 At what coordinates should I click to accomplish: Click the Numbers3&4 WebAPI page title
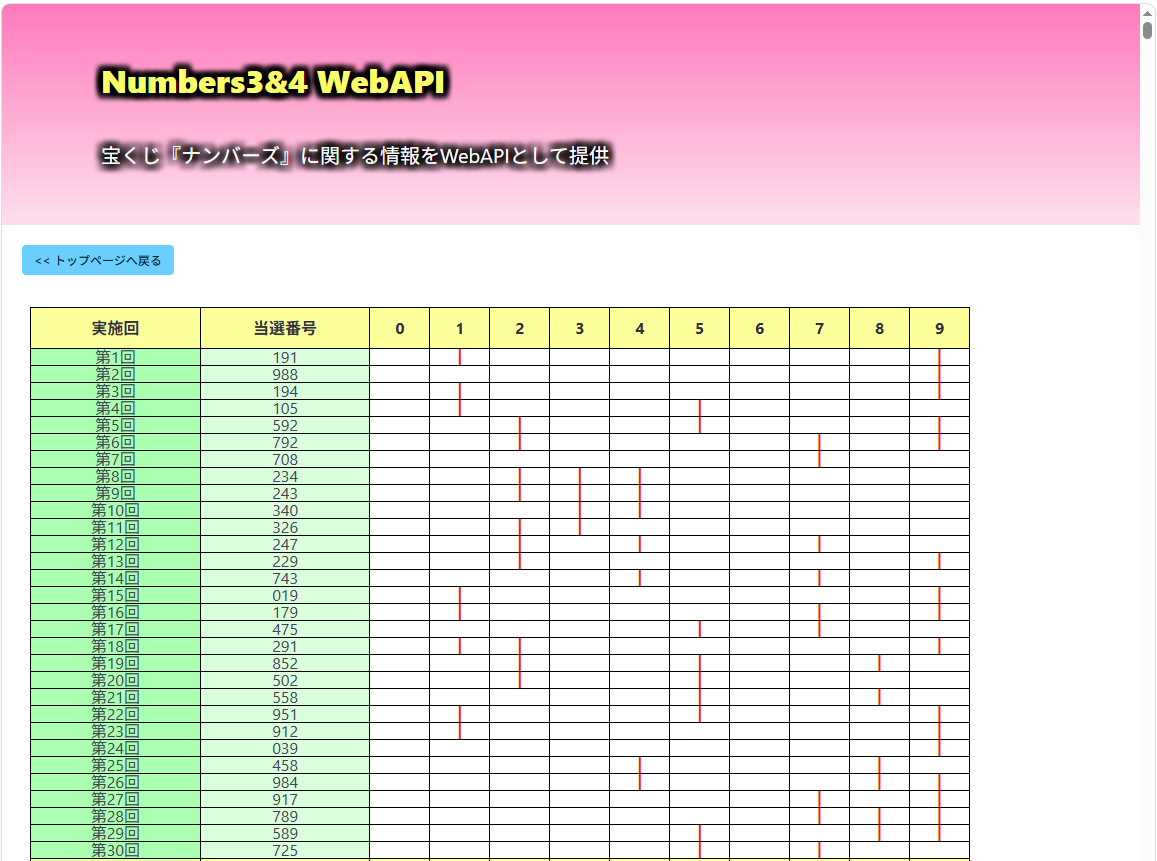[273, 82]
